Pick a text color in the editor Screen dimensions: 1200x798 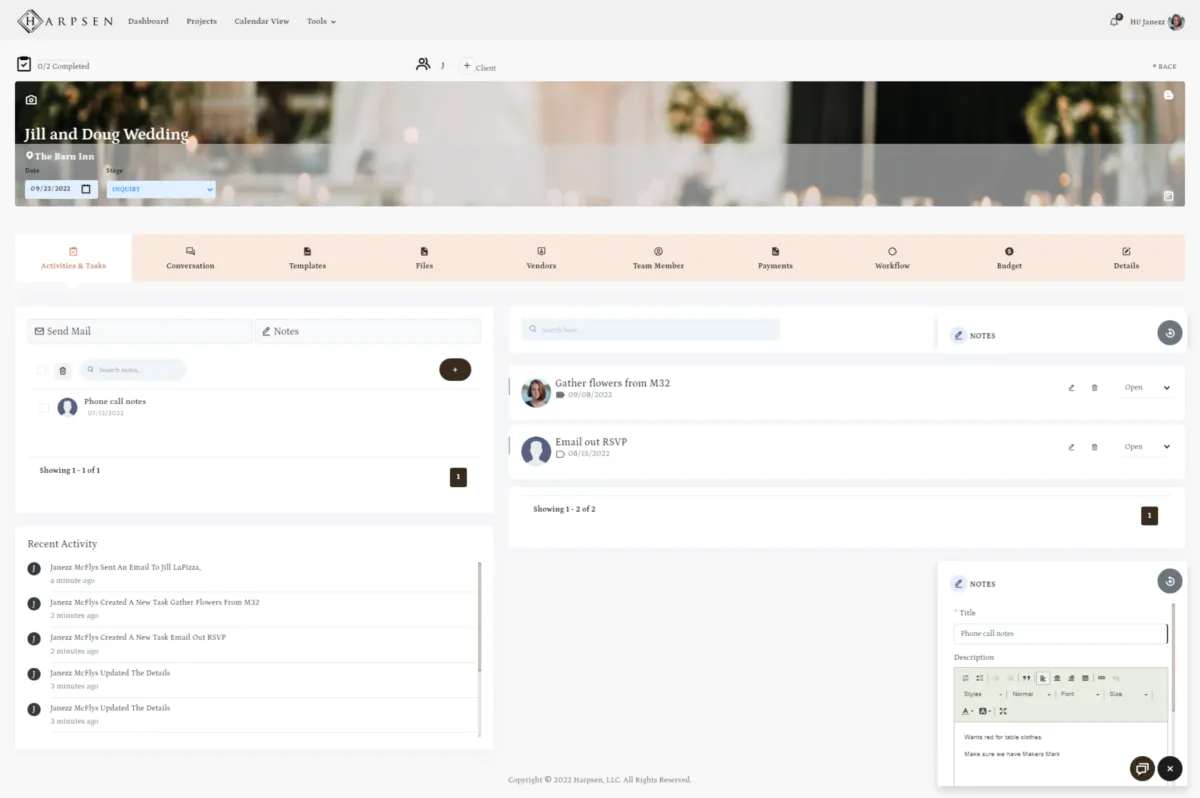tap(967, 711)
